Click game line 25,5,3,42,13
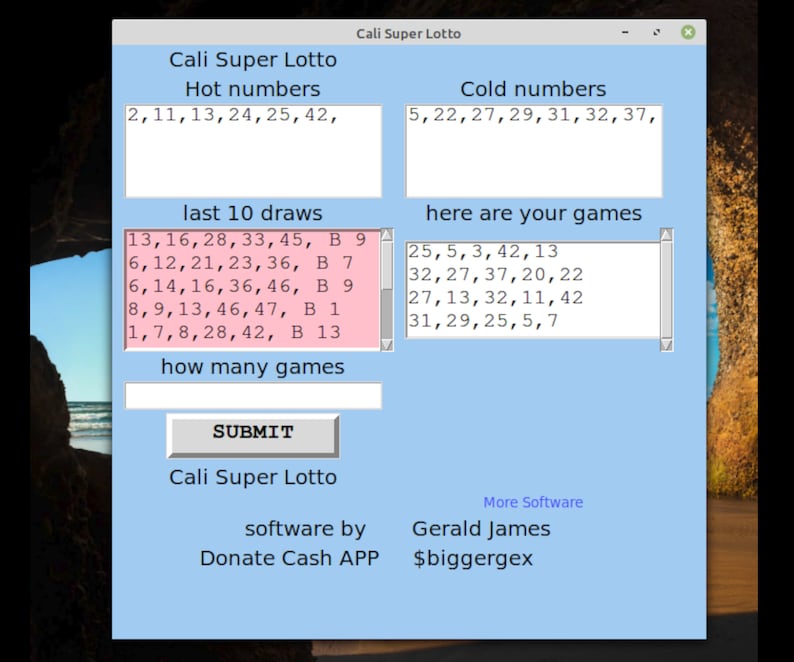This screenshot has height=662, width=794. pyautogui.click(x=483, y=252)
